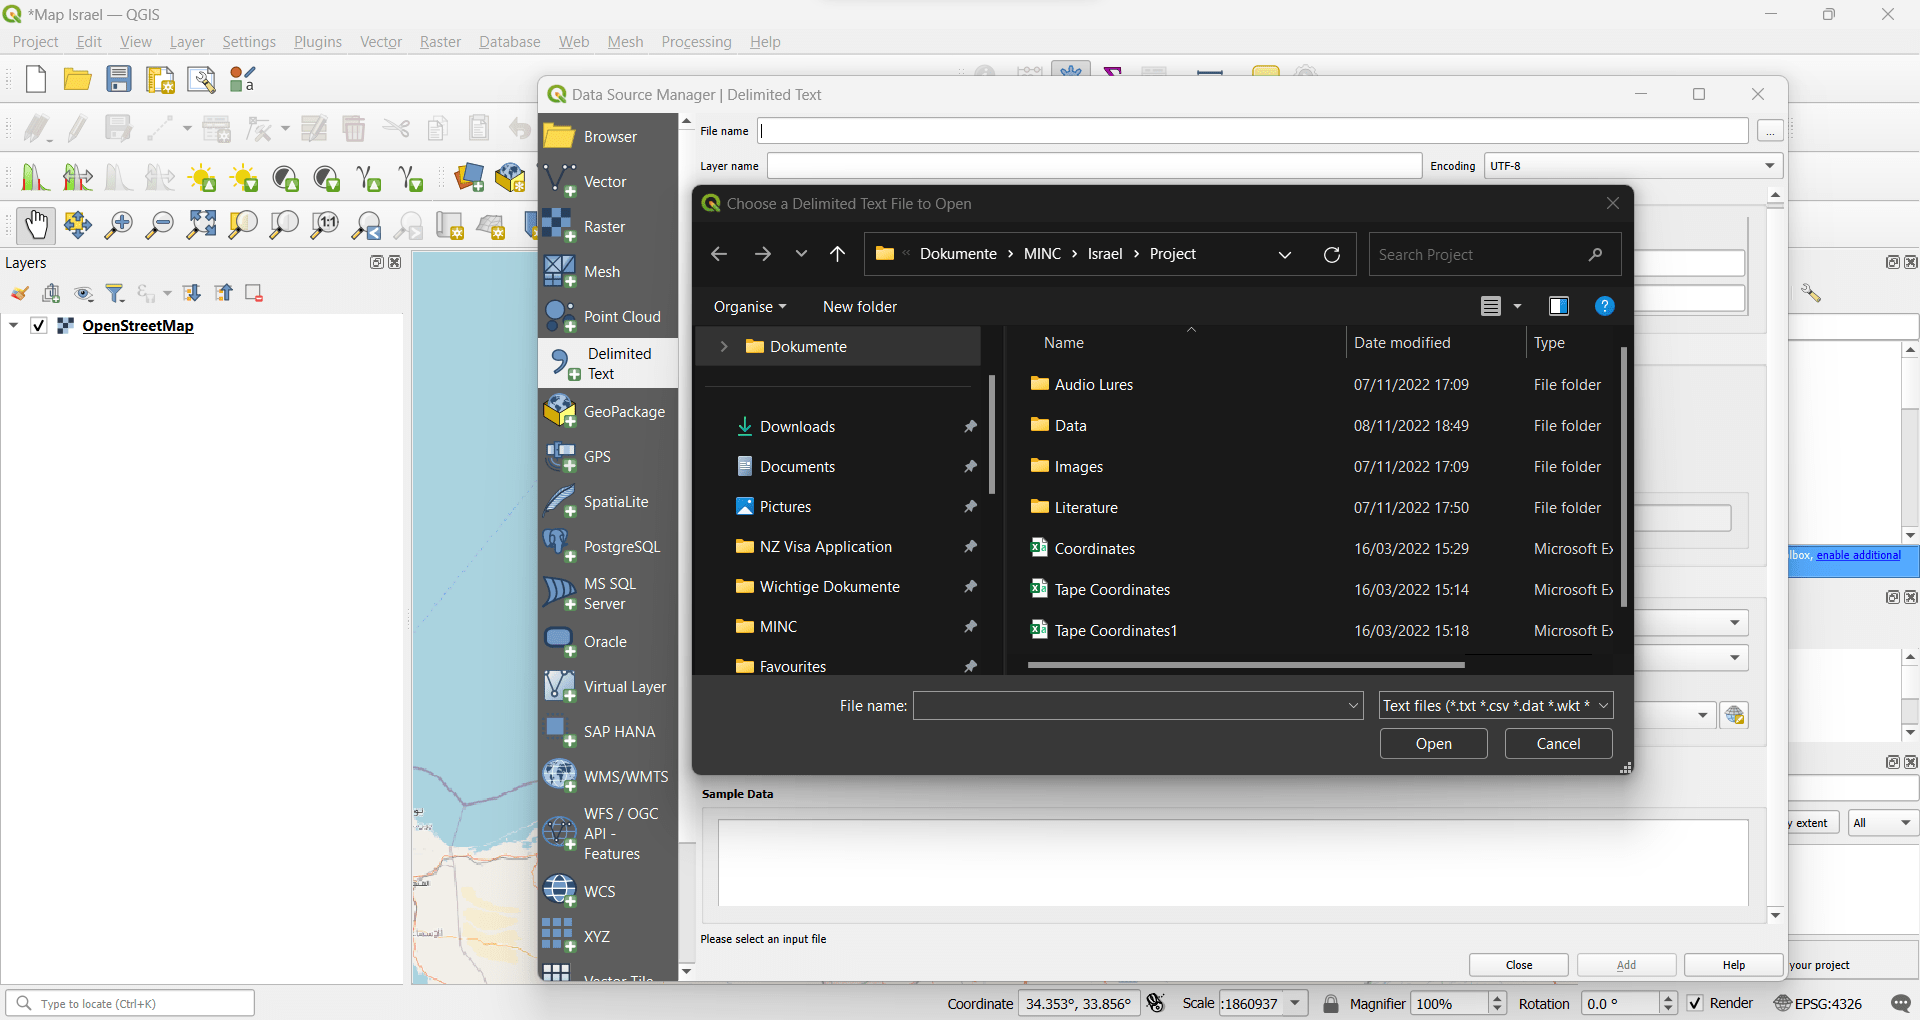Image resolution: width=1920 pixels, height=1020 pixels.
Task: Open the Layer Styling panel brush icon
Action: click(x=19, y=293)
